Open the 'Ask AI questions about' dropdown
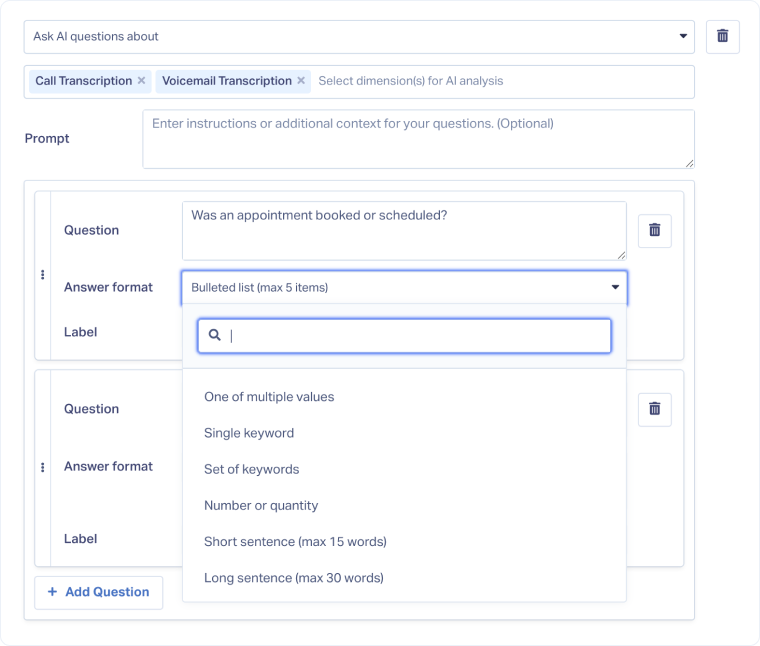Screen dimensions: 760x646 click(x=358, y=37)
